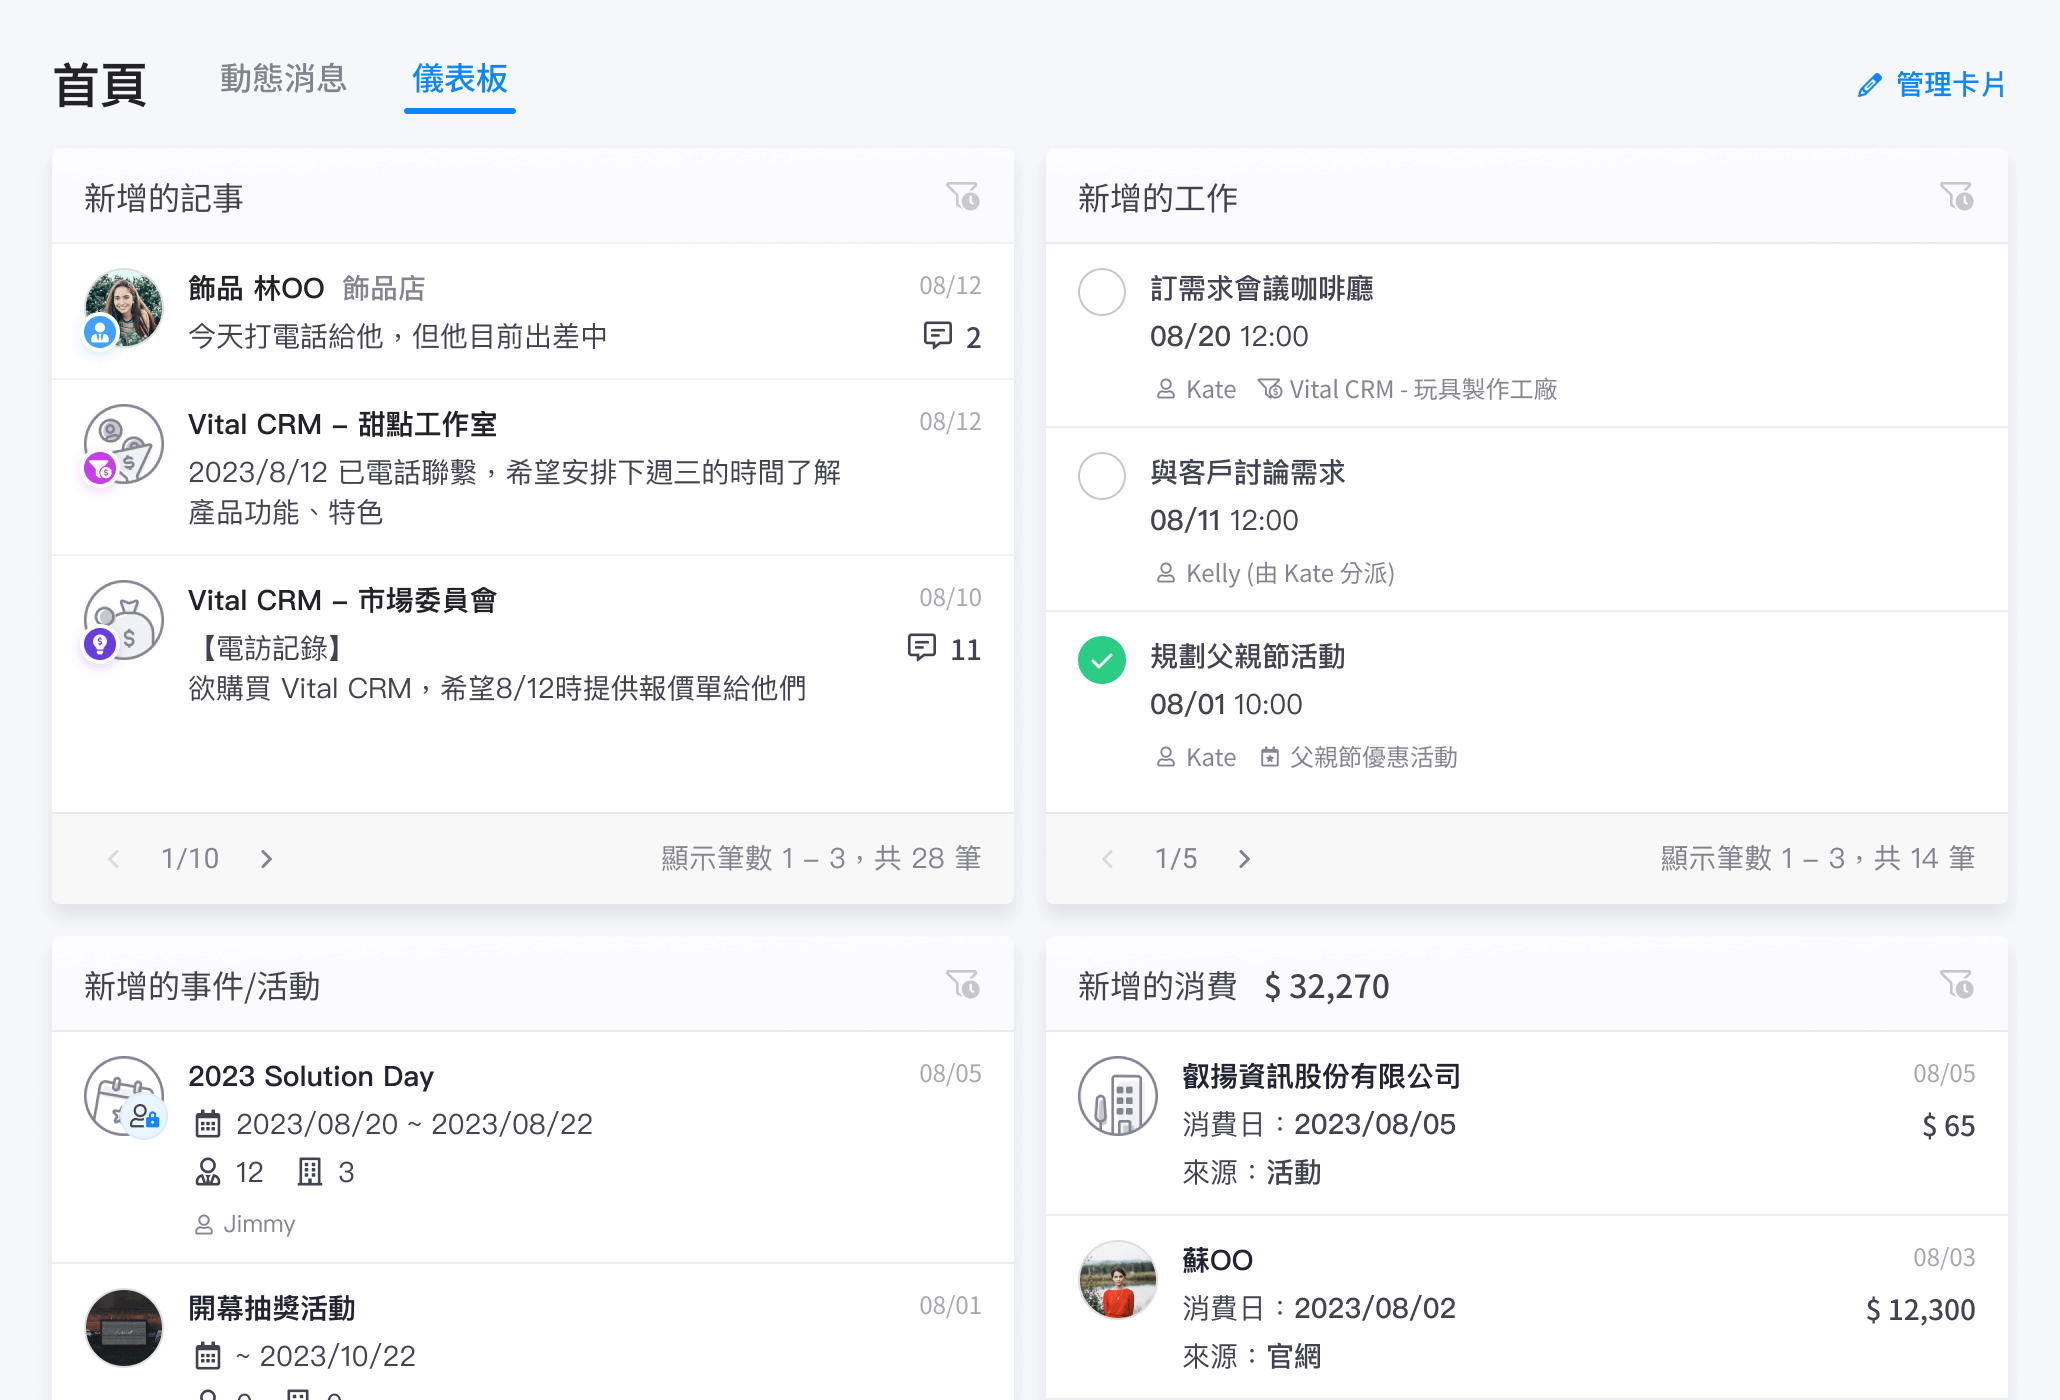
Task: Click the 蘇OO contact photo
Action: (1117, 1280)
